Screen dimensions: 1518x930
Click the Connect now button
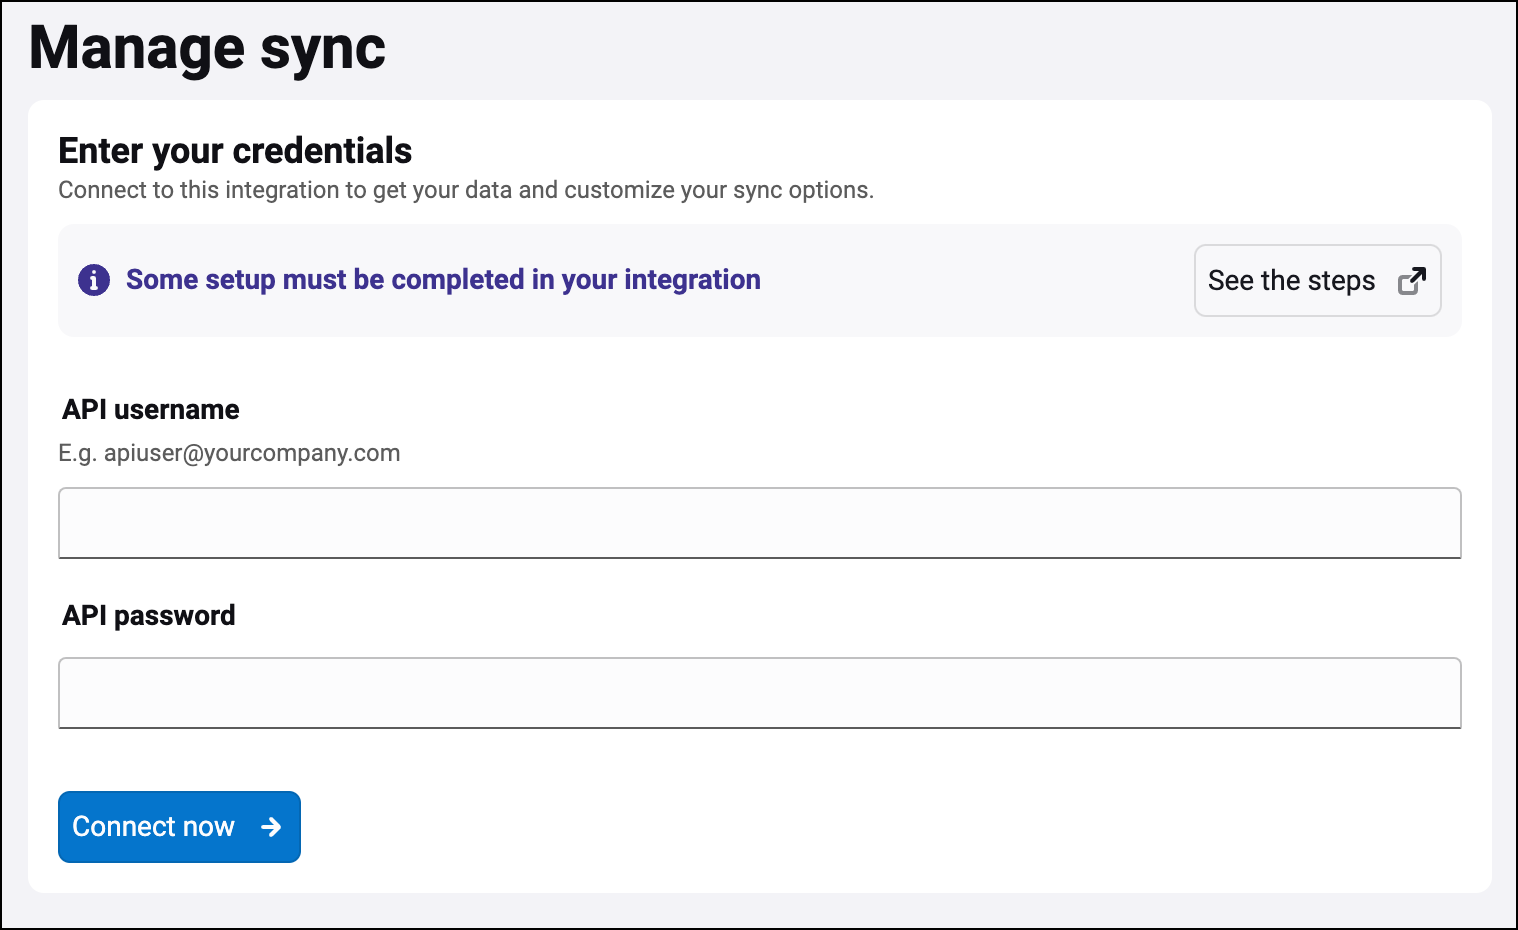(179, 827)
